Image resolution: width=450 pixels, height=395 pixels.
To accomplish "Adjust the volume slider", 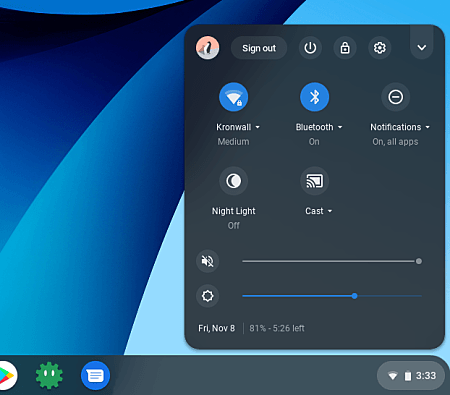I will (332, 261).
